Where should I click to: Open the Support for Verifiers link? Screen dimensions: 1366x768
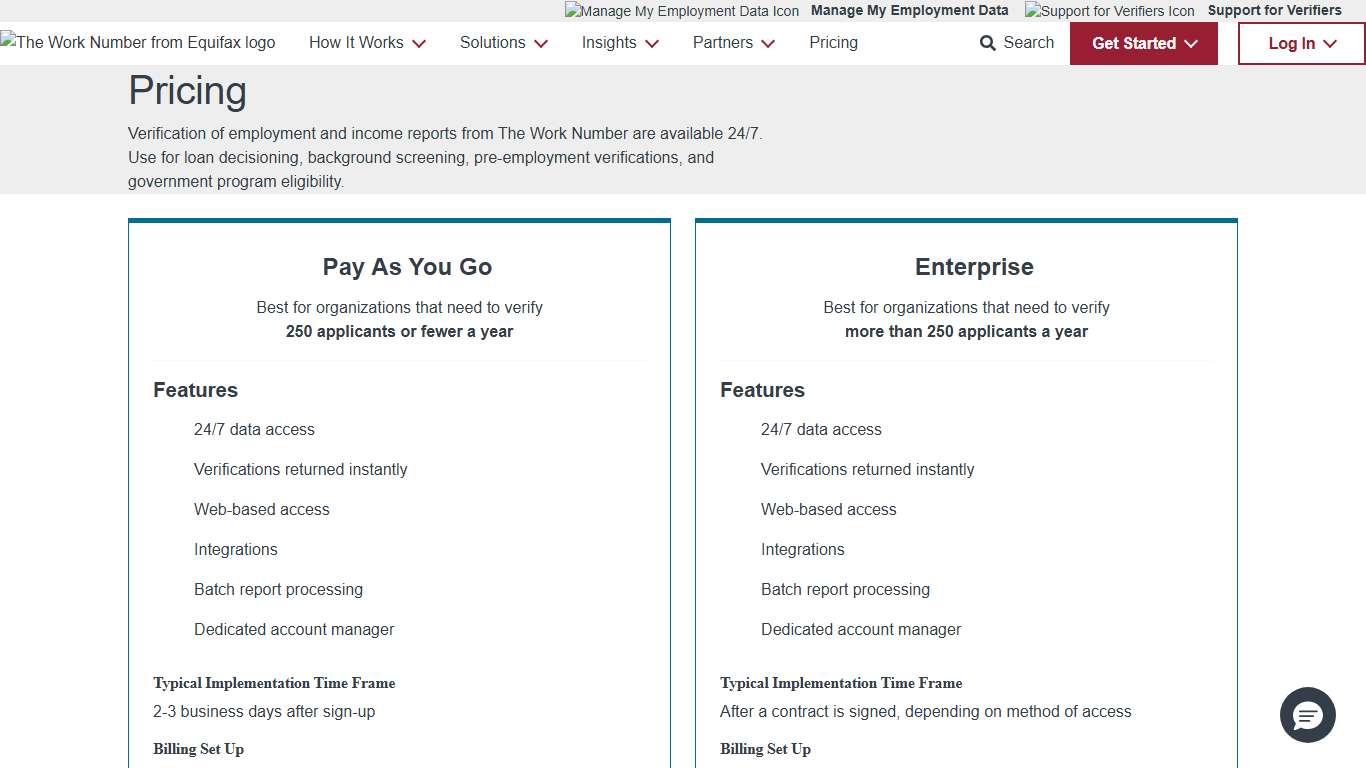pos(1275,10)
